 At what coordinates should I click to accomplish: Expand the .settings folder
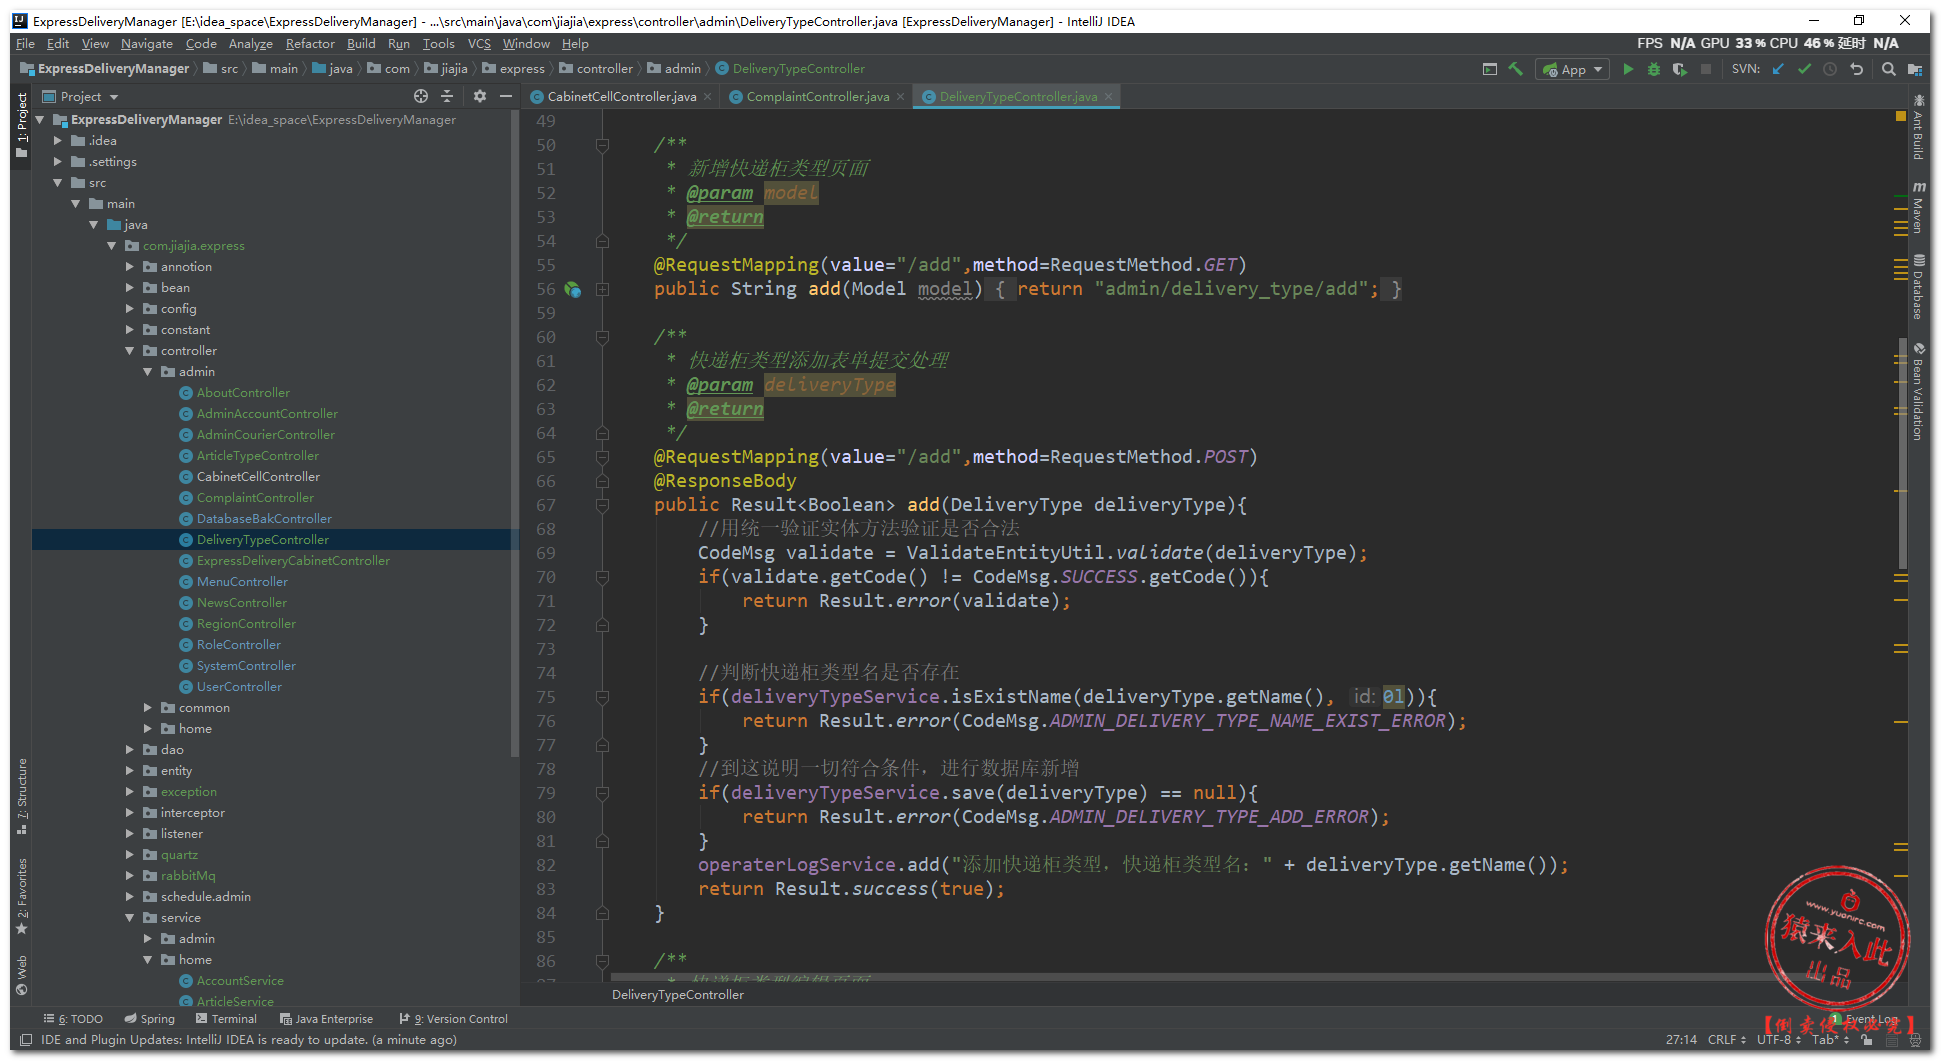pyautogui.click(x=58, y=162)
